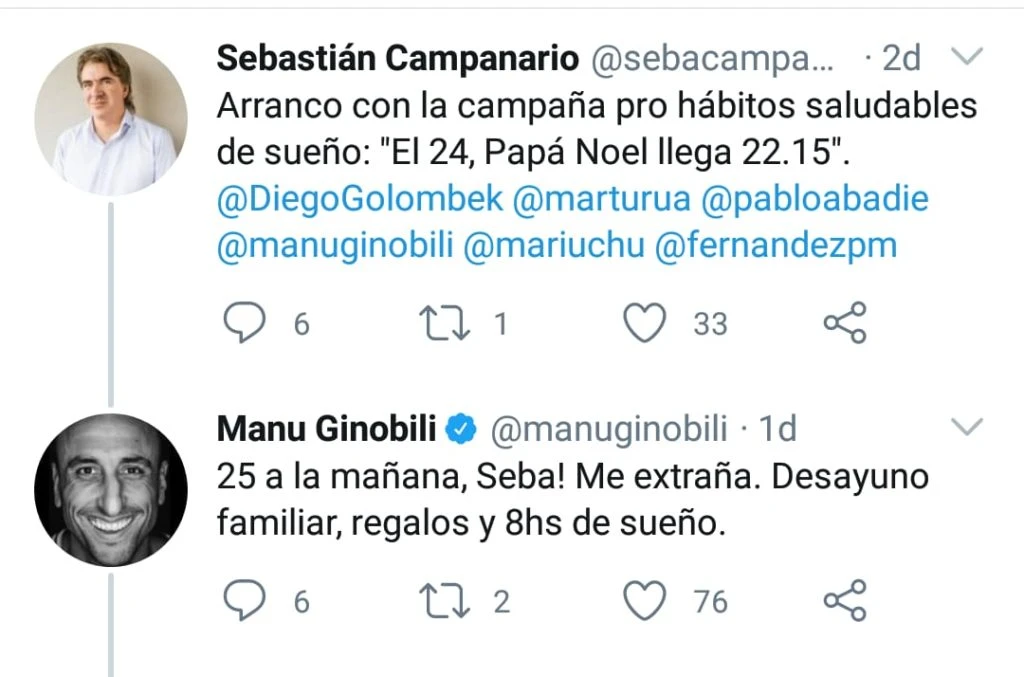1024x677 pixels.
Task: Open options chevron on Ginobili's tweet
Action: pyautogui.click(x=967, y=428)
